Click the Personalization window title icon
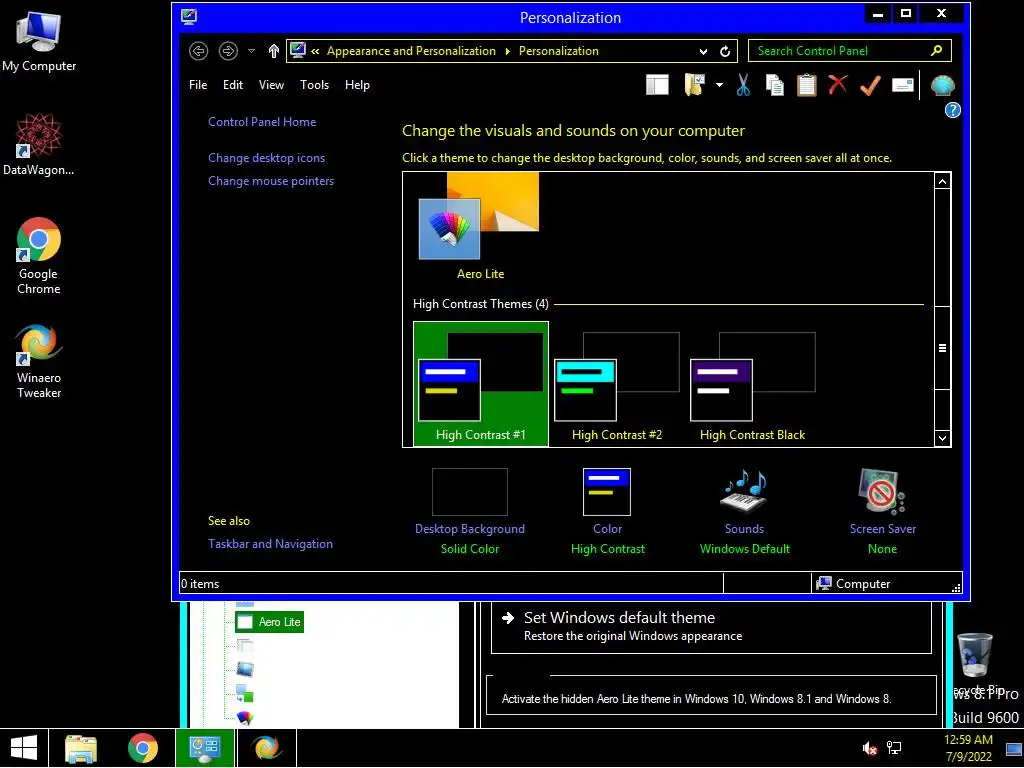 (x=189, y=16)
